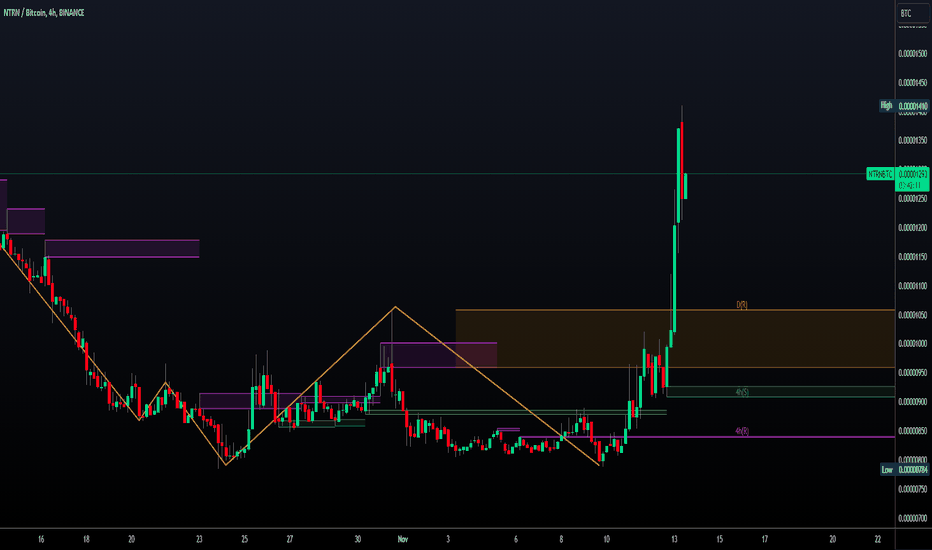Viewport: 932px width, 550px height.
Task: Select the orange D(R) resistance zone rectangle
Action: pos(675,339)
